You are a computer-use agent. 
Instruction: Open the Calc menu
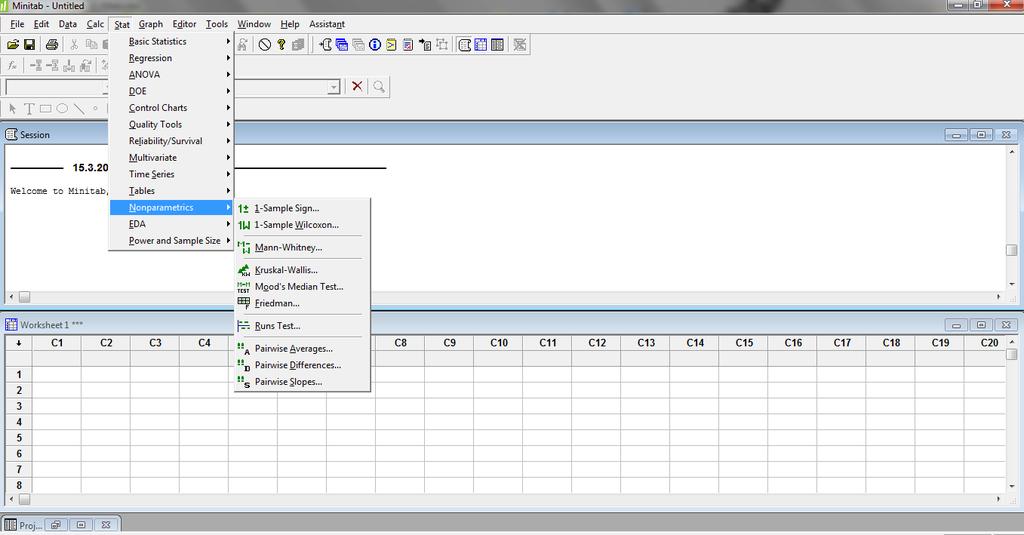[95, 24]
